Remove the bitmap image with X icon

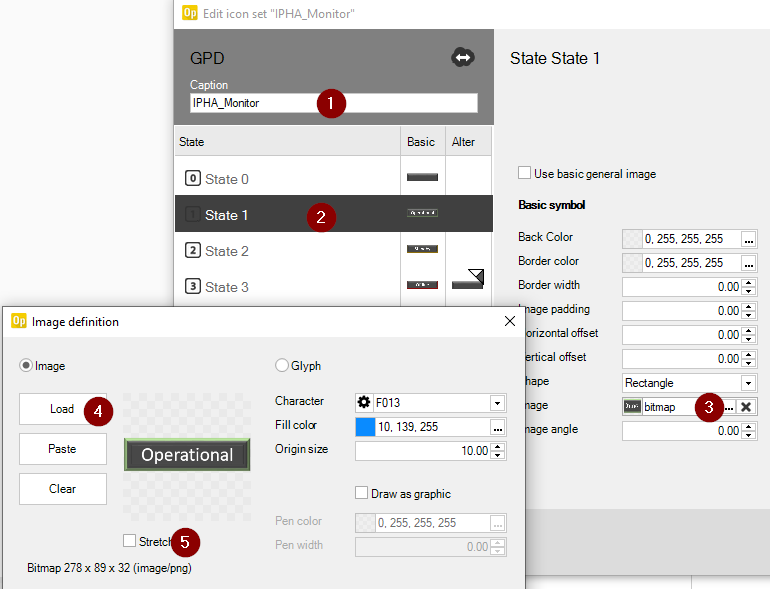click(746, 407)
